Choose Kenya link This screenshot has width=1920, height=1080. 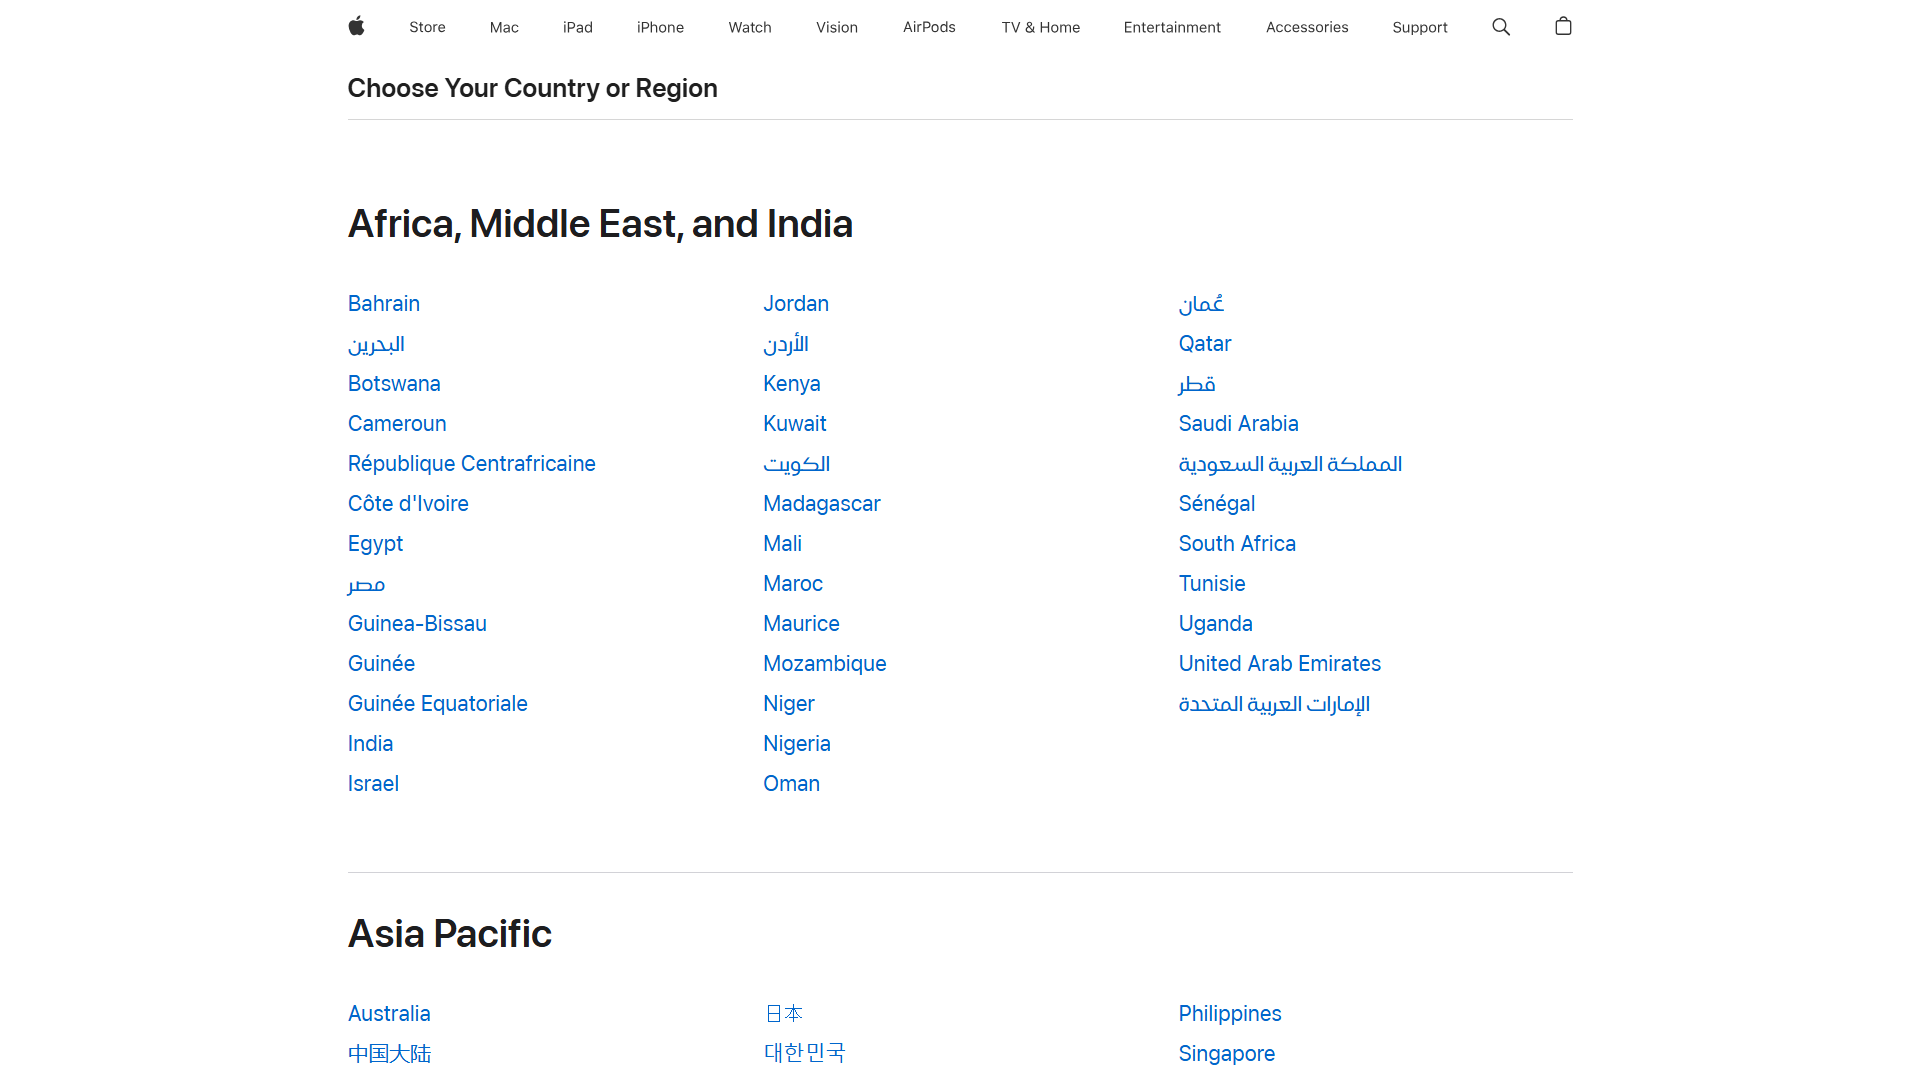tap(792, 384)
